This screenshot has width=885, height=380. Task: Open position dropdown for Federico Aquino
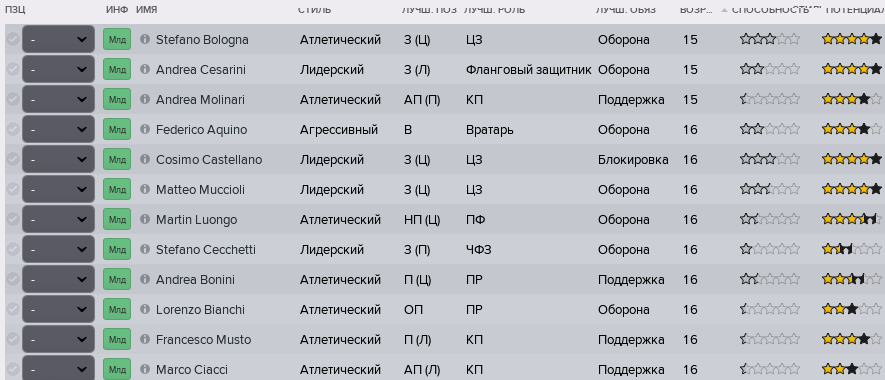click(x=58, y=129)
